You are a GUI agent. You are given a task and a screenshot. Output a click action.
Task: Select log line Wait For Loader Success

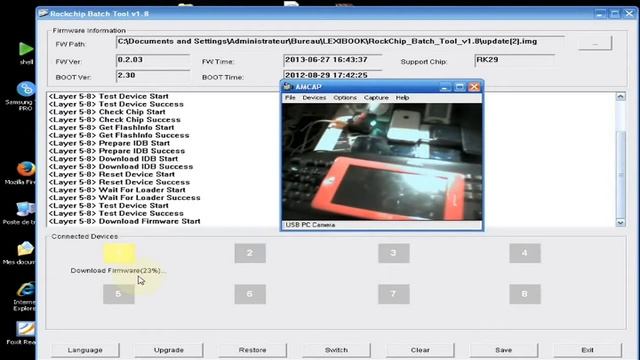click(x=124, y=198)
